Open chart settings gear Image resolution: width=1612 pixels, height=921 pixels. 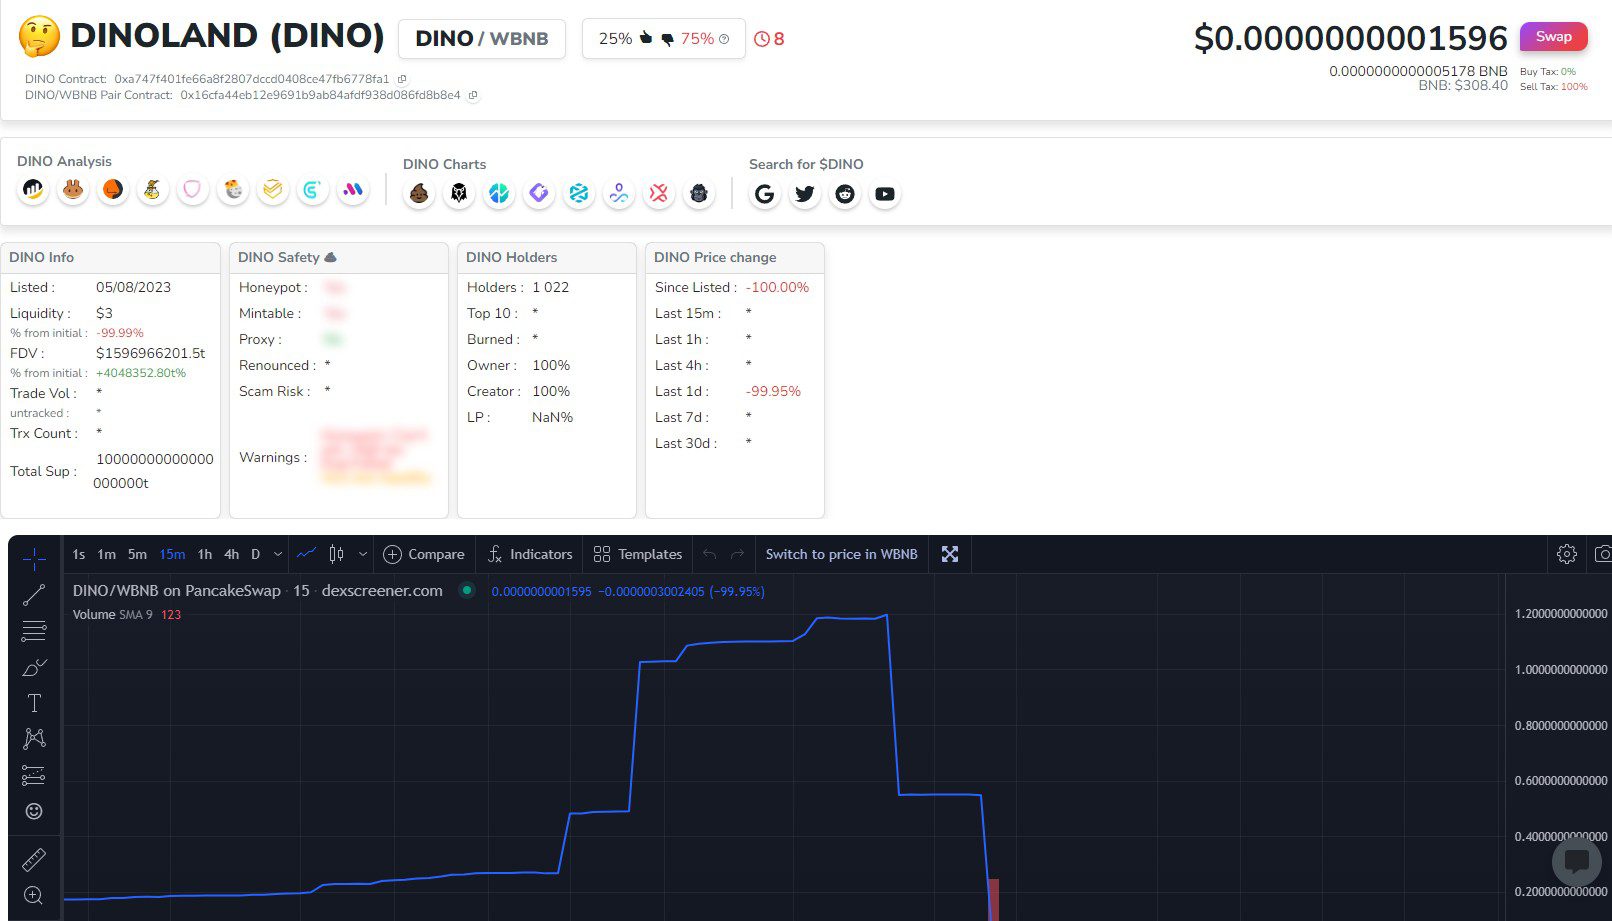pos(1567,554)
